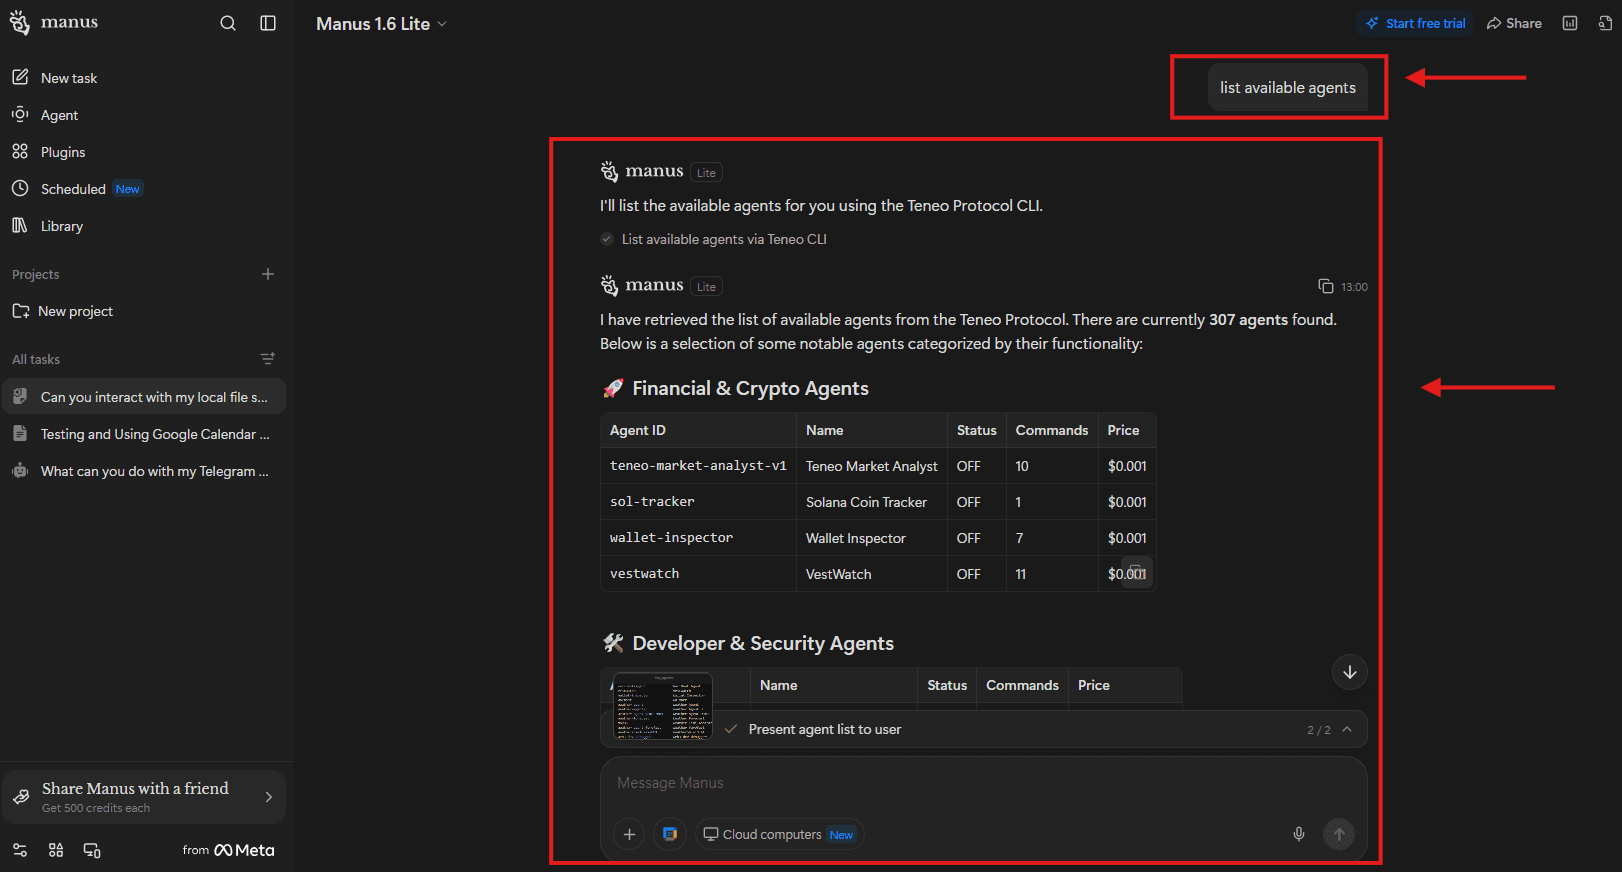This screenshot has height=872, width=1622.
Task: Expand the 'List available agents via Teneo CLI' step
Action: 713,239
